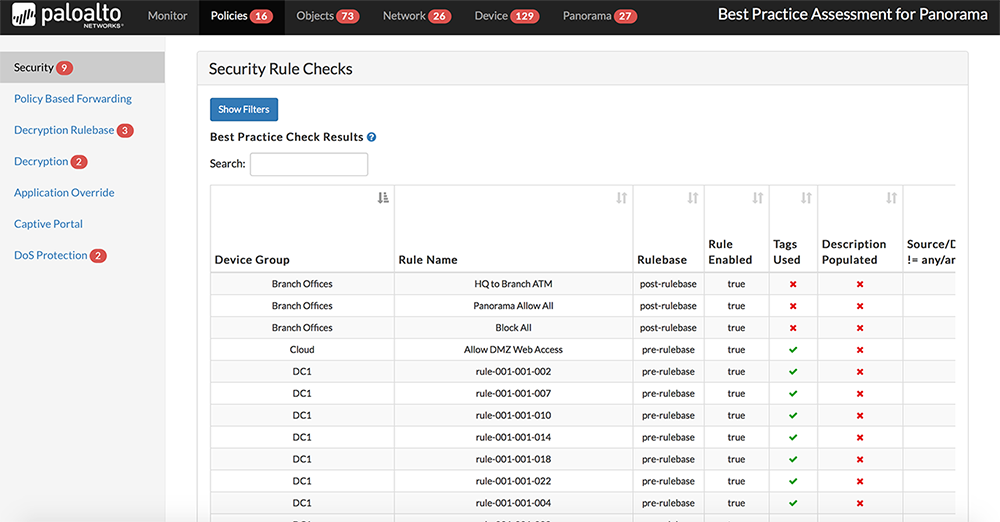Select Security in the sidebar

coord(82,67)
